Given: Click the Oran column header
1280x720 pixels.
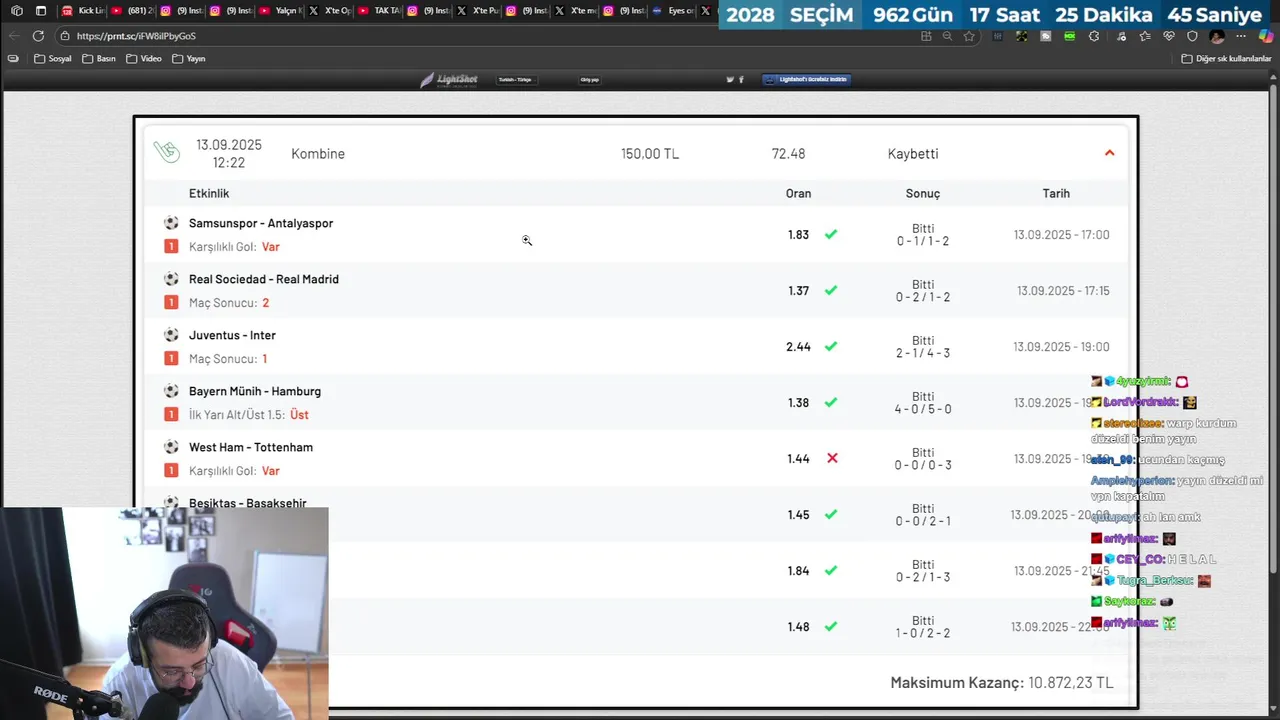Looking at the screenshot, I should click(x=798, y=193).
